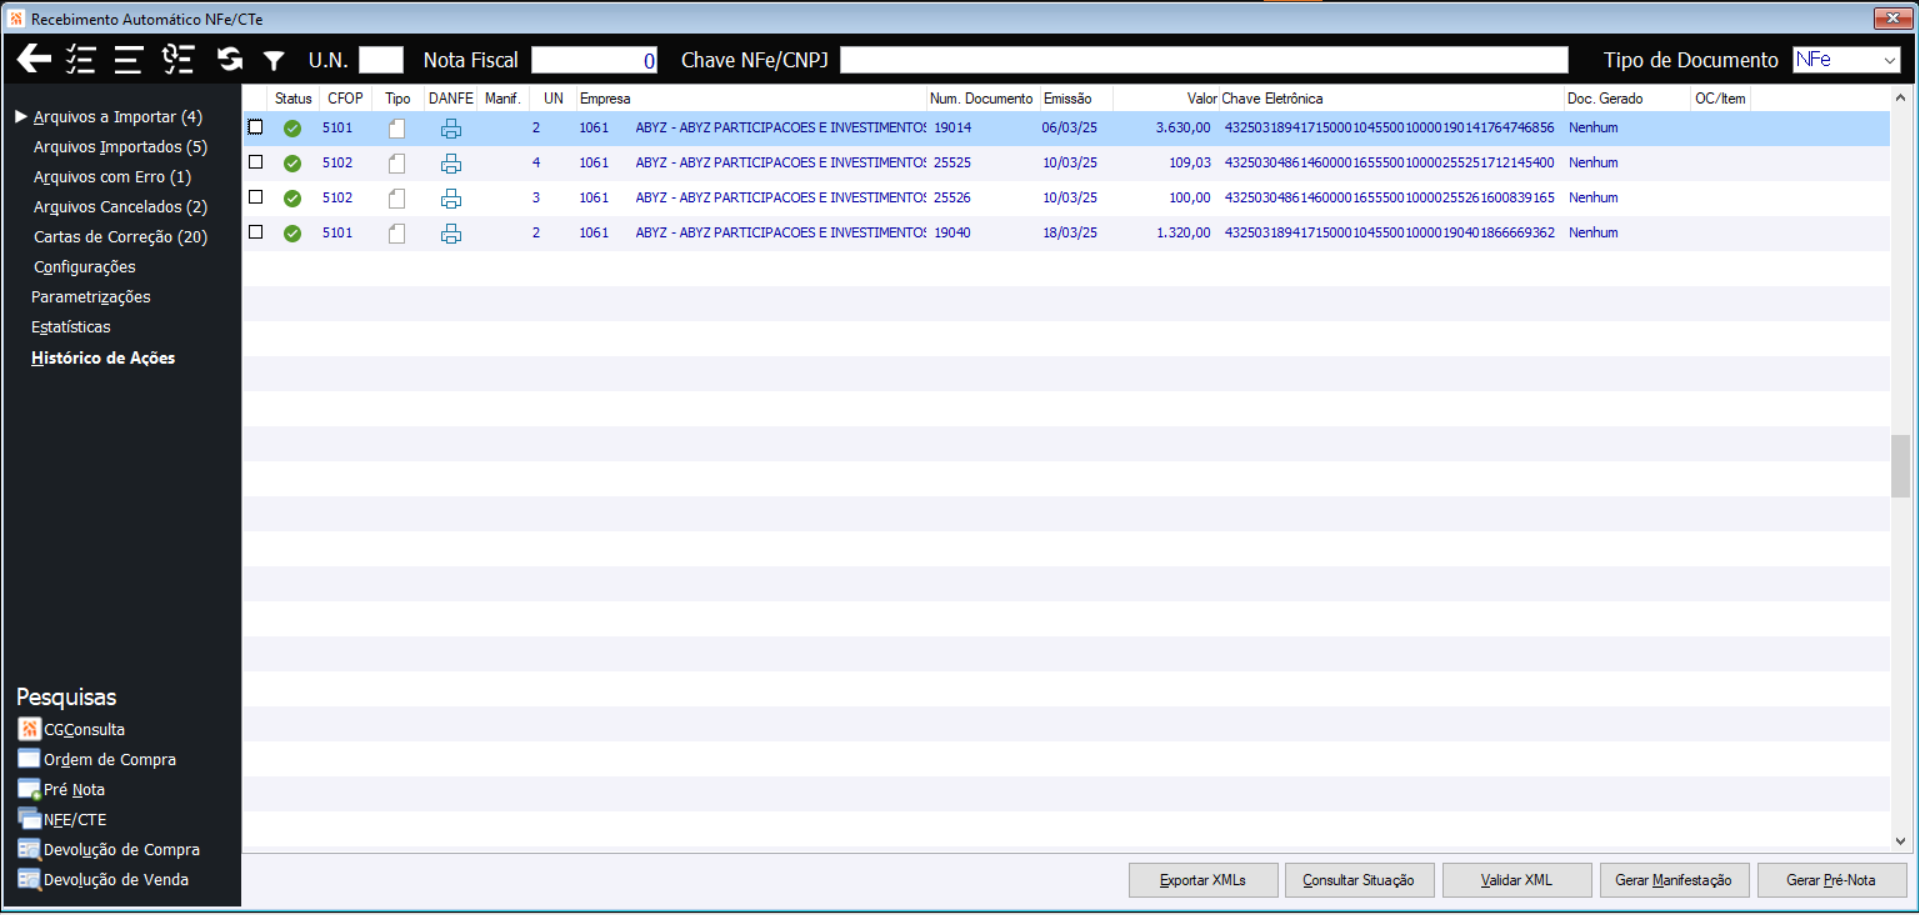Viewport: 1919px width, 915px height.
Task: Click Gerar Pré-Nota button
Action: (x=1832, y=880)
